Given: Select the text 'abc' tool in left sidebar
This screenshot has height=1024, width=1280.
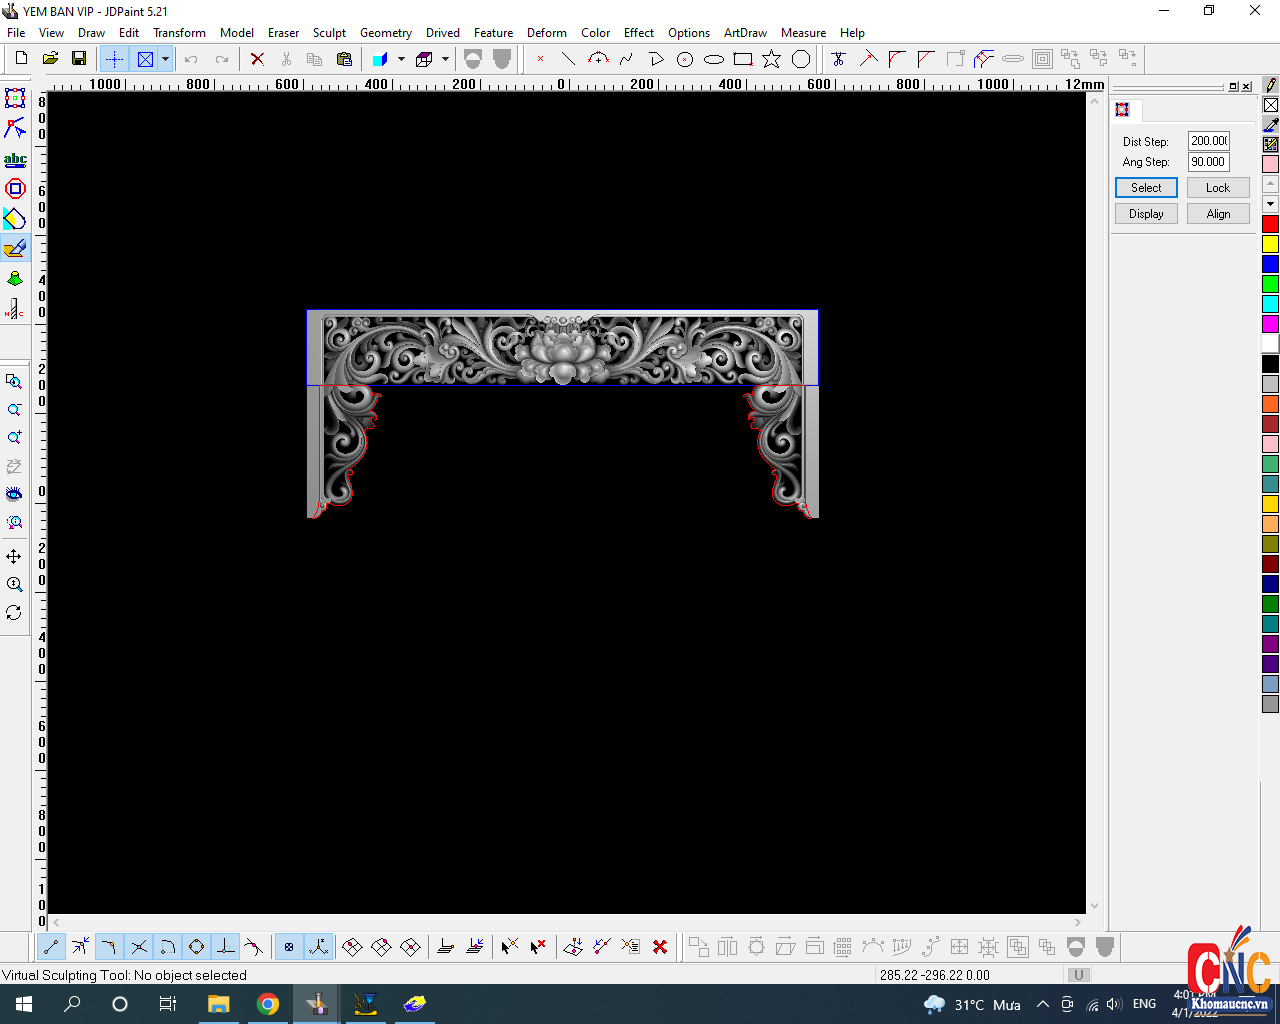Looking at the screenshot, I should (15, 159).
